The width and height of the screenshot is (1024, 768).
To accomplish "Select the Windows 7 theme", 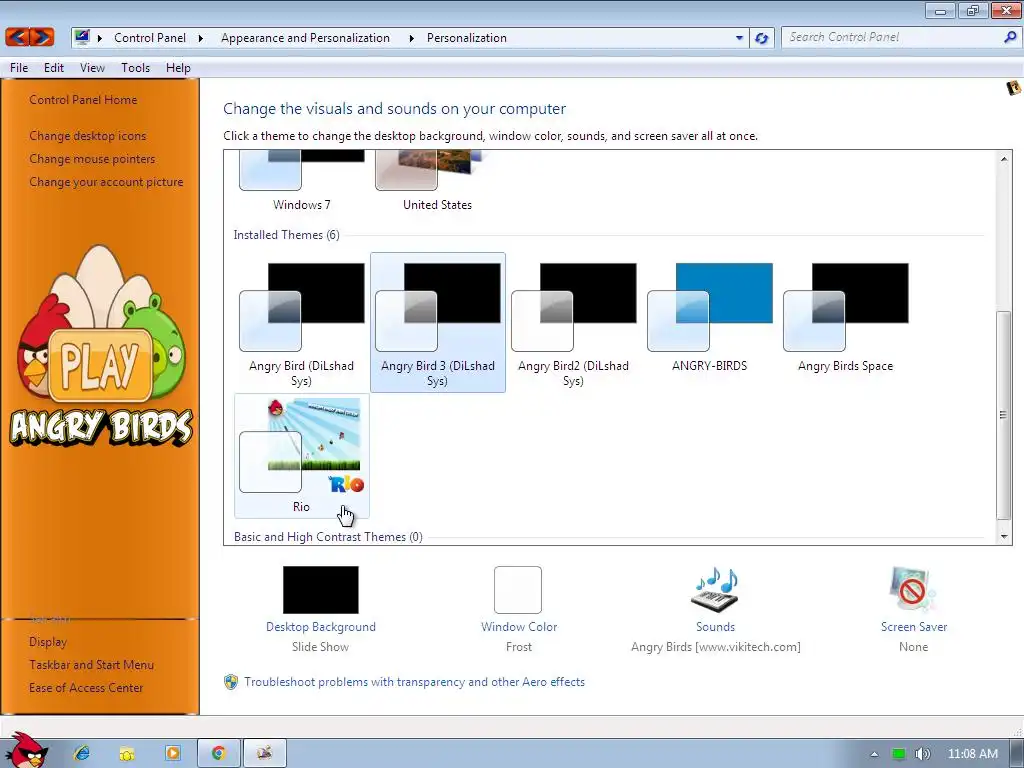I will pyautogui.click(x=302, y=181).
